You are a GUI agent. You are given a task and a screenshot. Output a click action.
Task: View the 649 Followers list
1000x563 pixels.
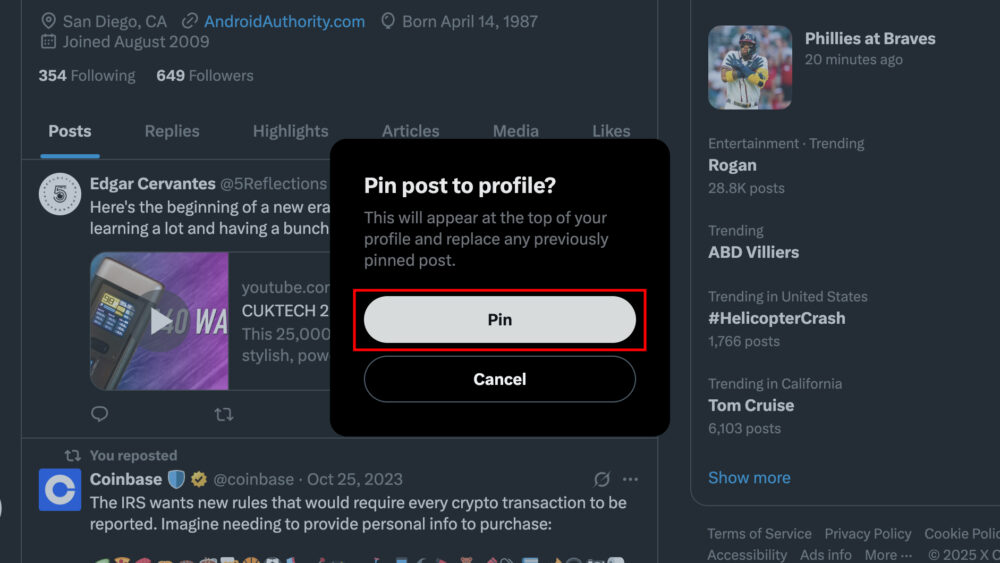(205, 76)
